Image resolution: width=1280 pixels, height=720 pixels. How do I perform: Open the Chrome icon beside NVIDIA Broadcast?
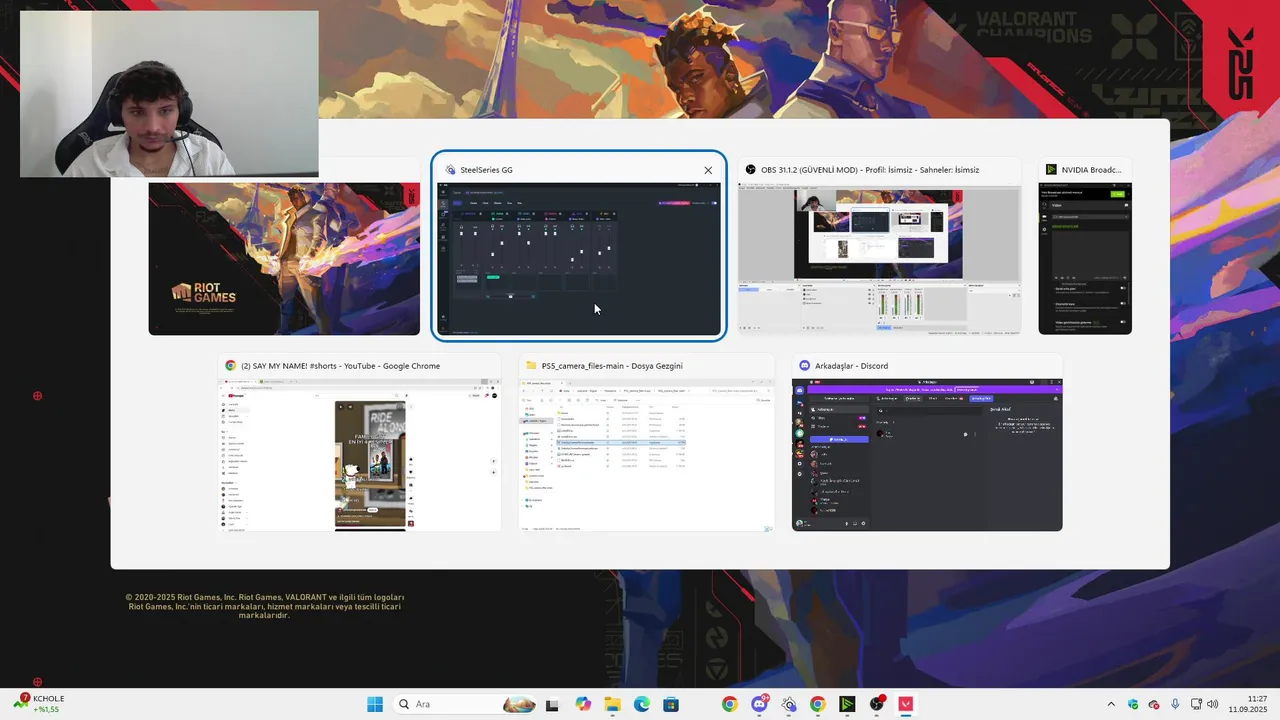818,704
